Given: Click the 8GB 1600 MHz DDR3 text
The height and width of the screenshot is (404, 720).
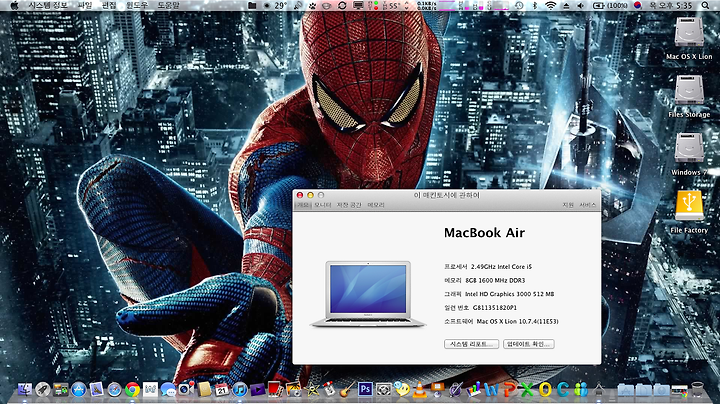Looking at the screenshot, I should (x=495, y=280).
